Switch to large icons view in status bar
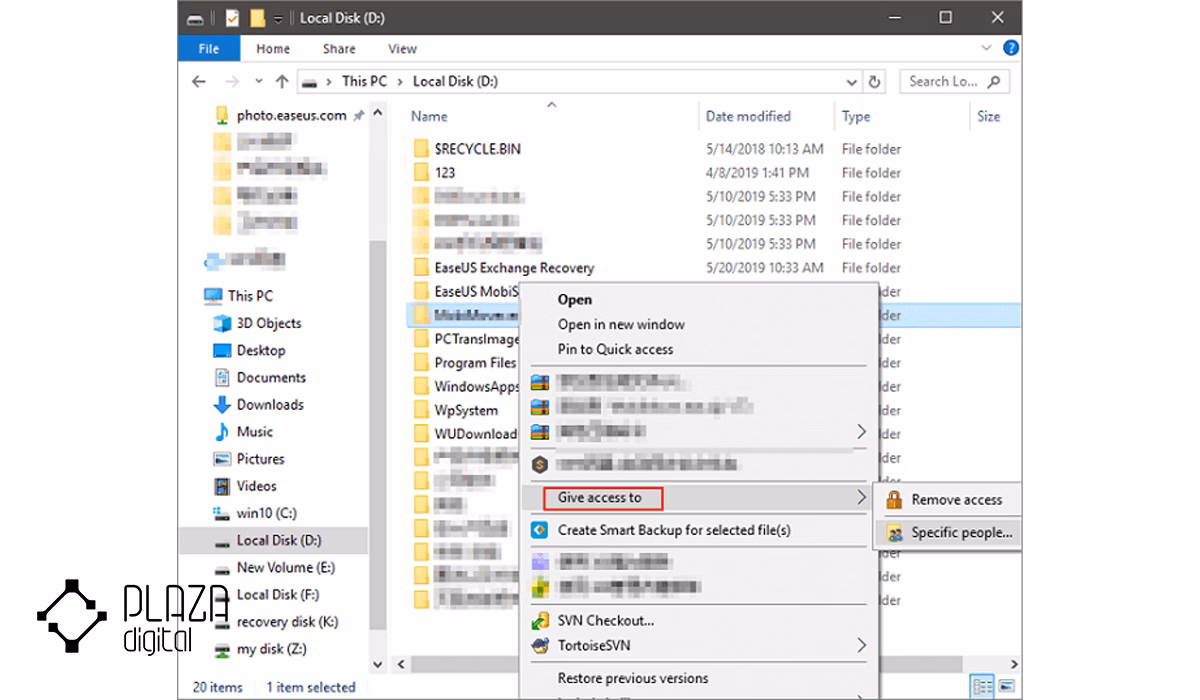The height and width of the screenshot is (700, 1200). coord(1008,686)
